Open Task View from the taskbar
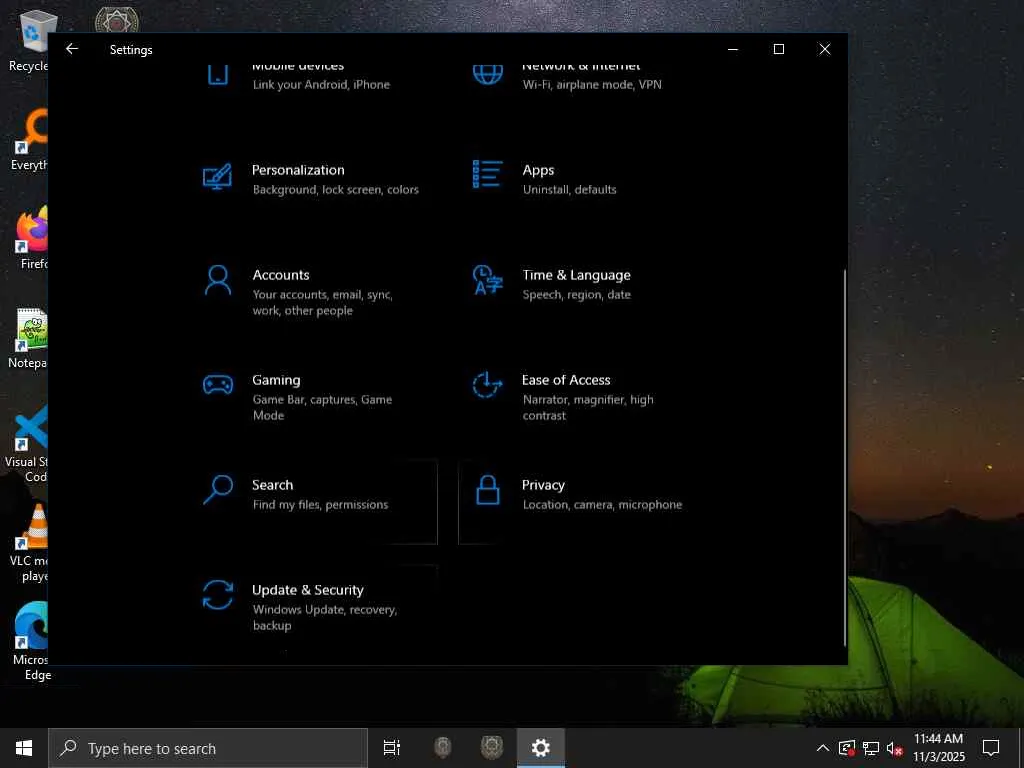 (392, 748)
